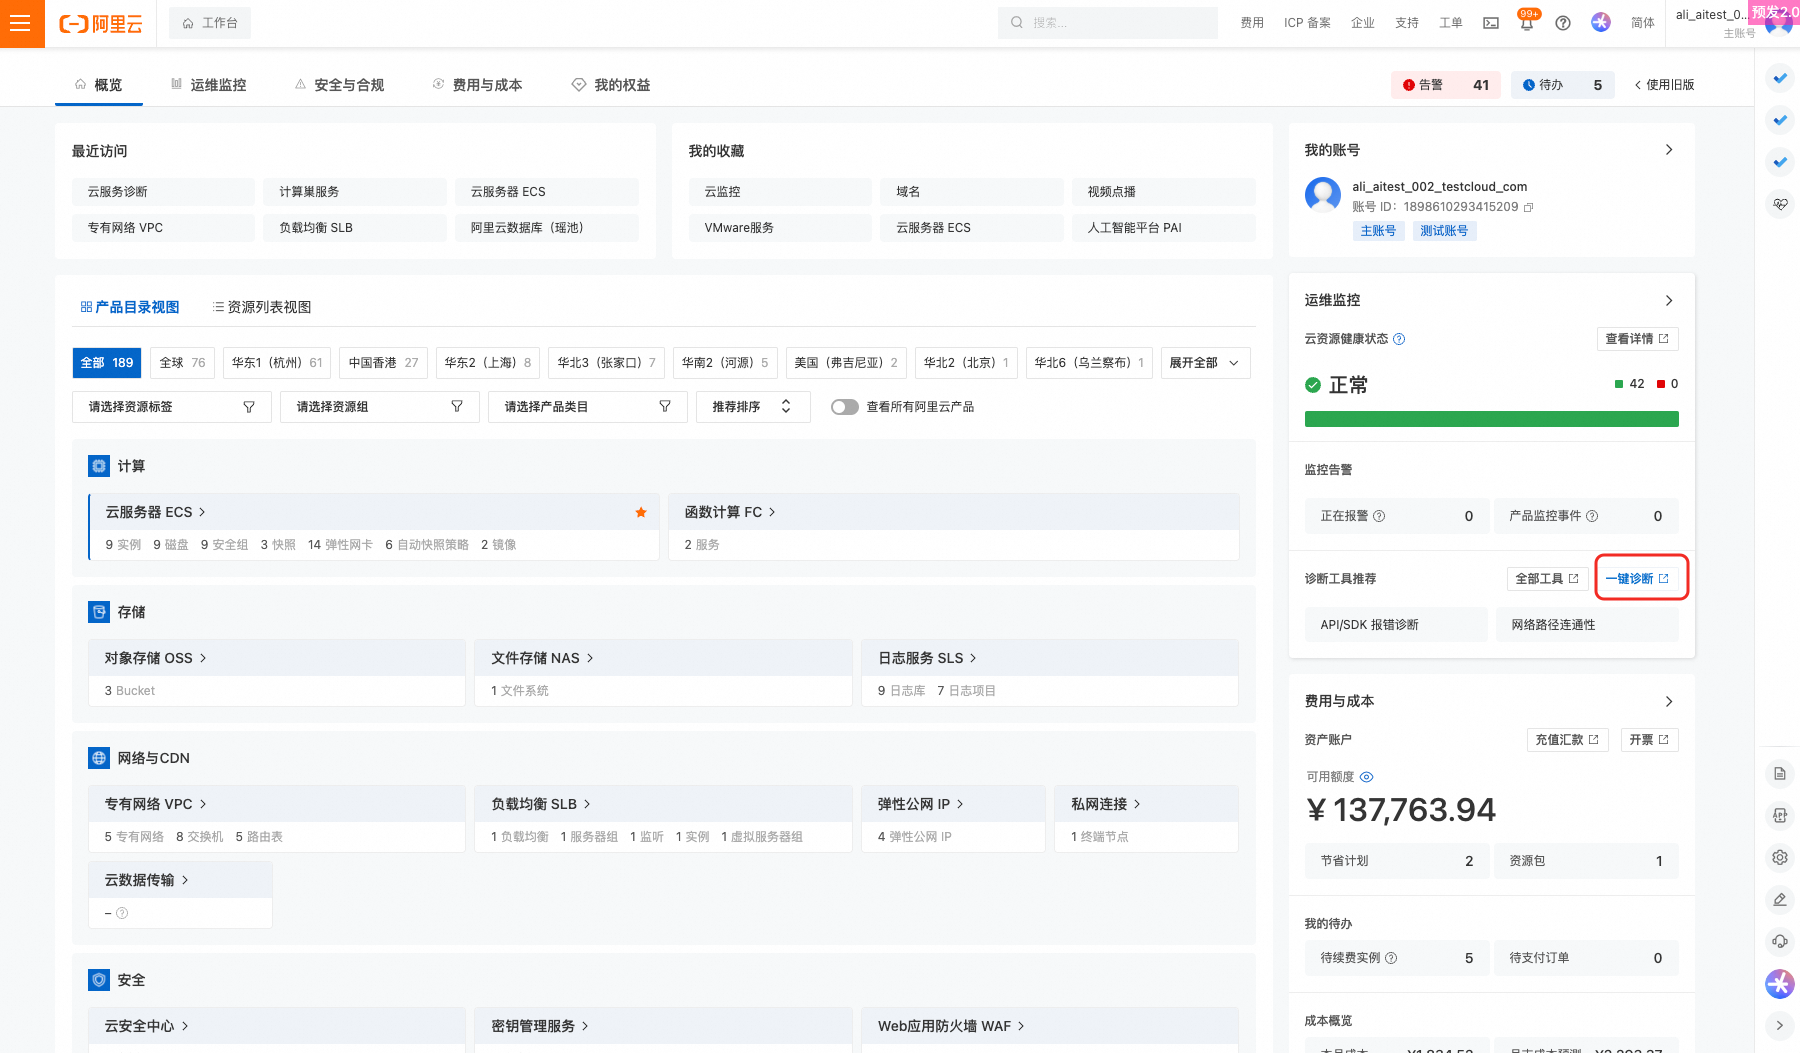
Task: Open 对象存储 OSS product card
Action: (x=277, y=672)
